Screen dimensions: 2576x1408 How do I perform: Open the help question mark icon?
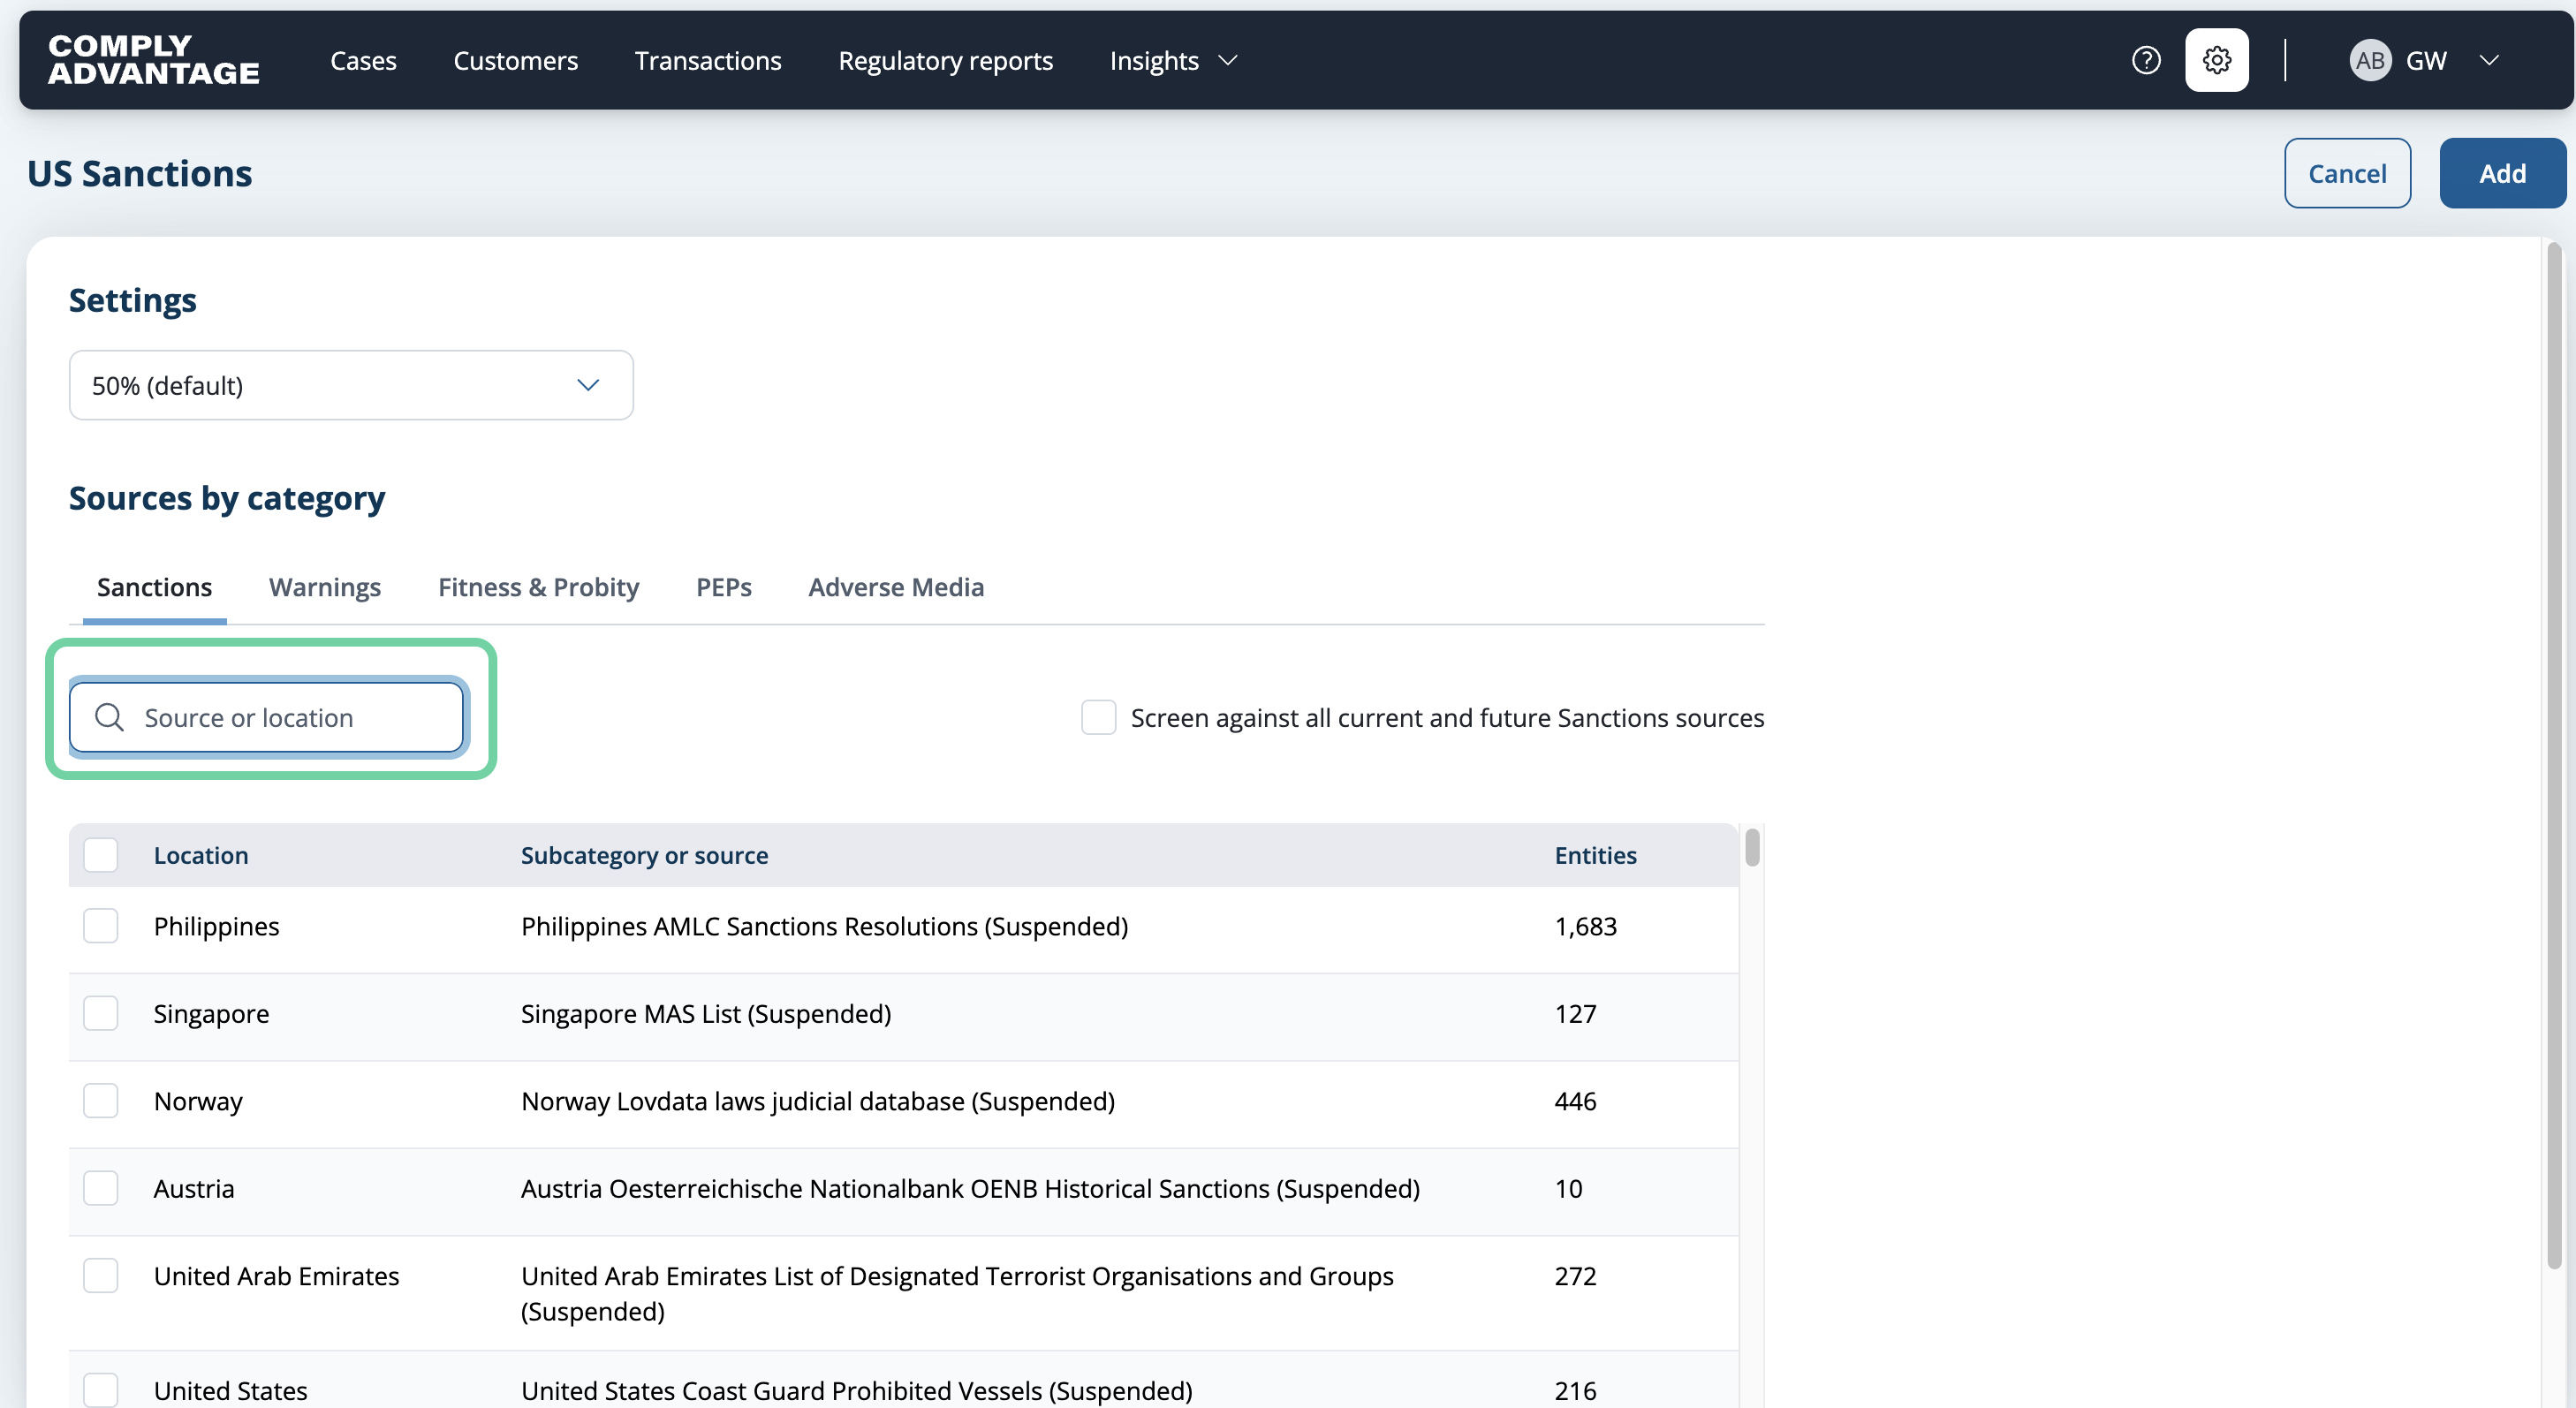click(2146, 61)
